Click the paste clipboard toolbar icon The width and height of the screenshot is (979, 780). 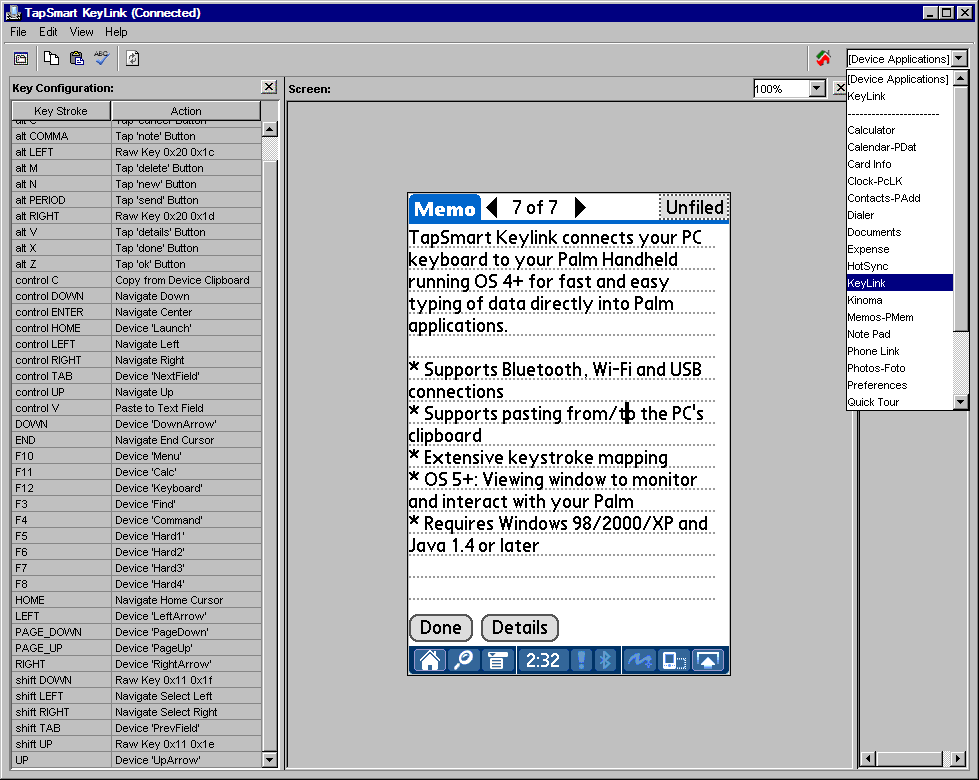coord(76,58)
